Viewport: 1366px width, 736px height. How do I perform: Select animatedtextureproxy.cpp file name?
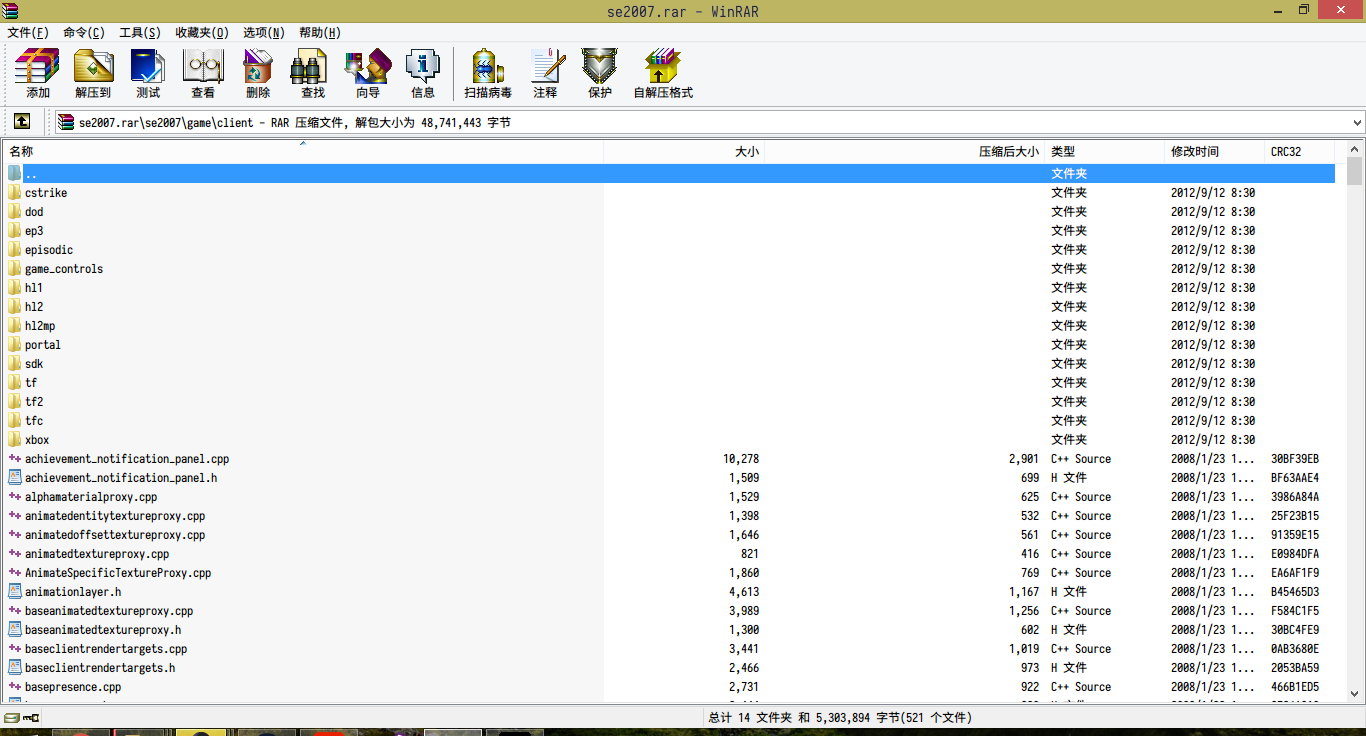point(97,554)
